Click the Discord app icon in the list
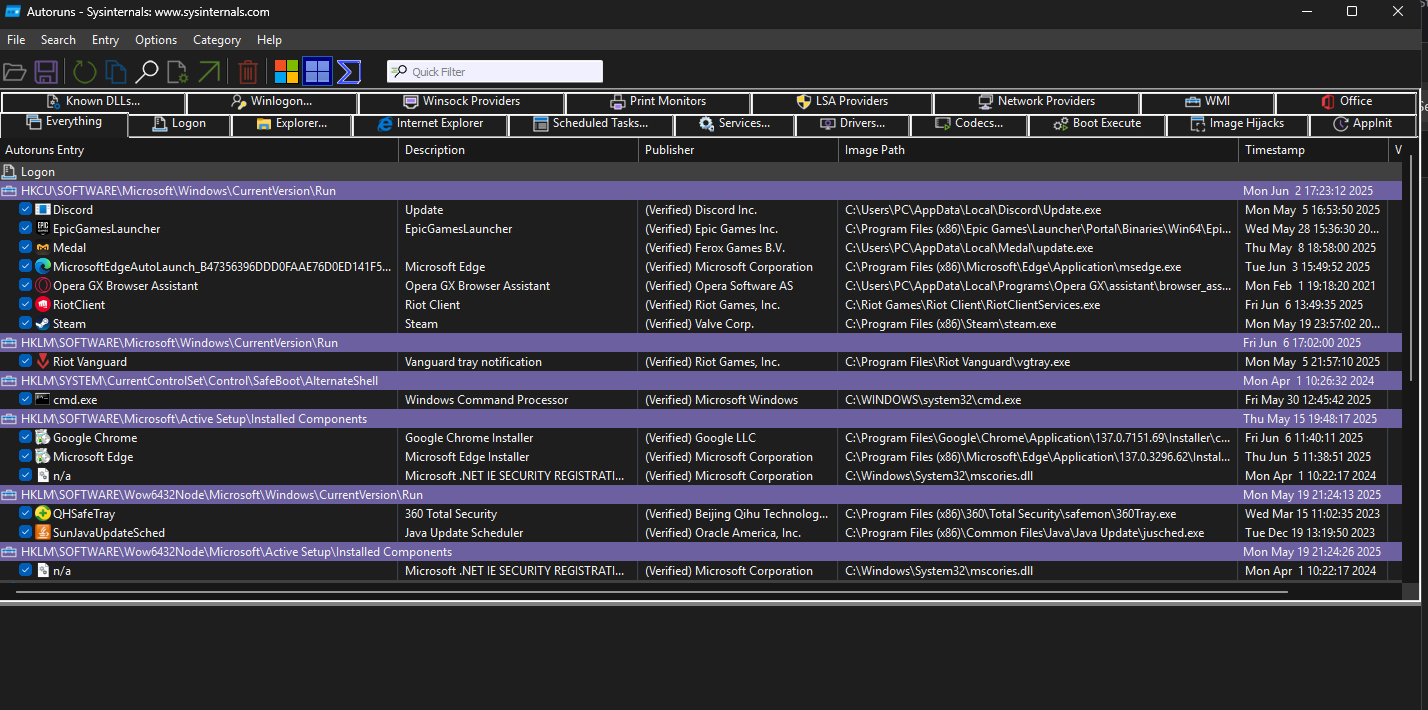The image size is (1428, 710). 43,210
